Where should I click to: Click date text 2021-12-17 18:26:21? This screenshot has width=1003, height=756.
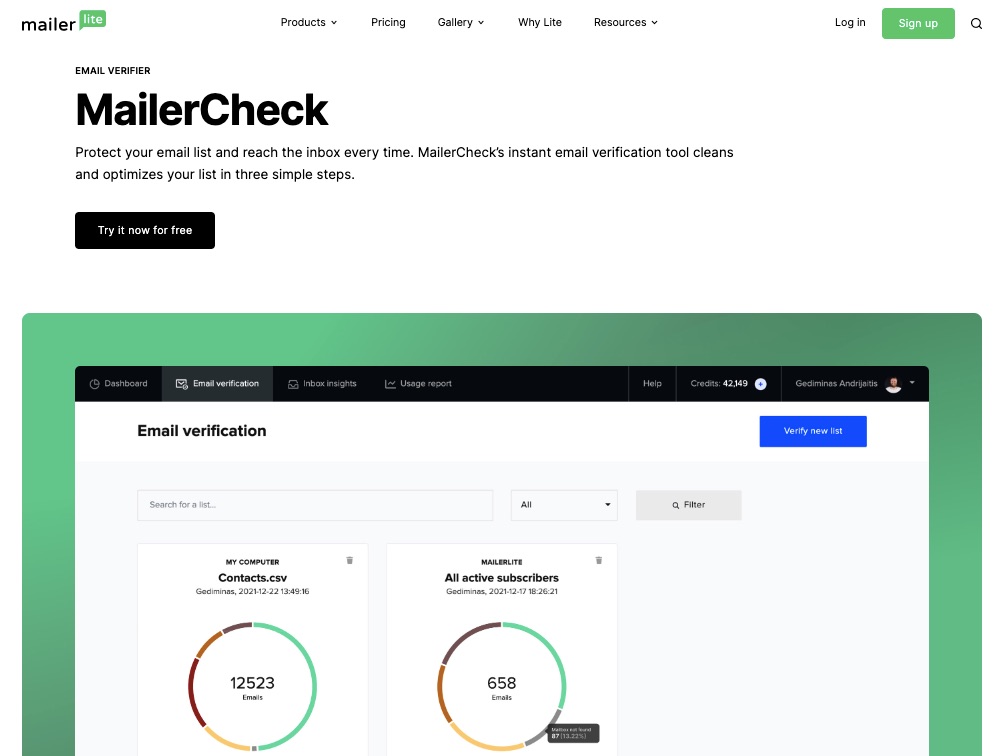coord(523,592)
